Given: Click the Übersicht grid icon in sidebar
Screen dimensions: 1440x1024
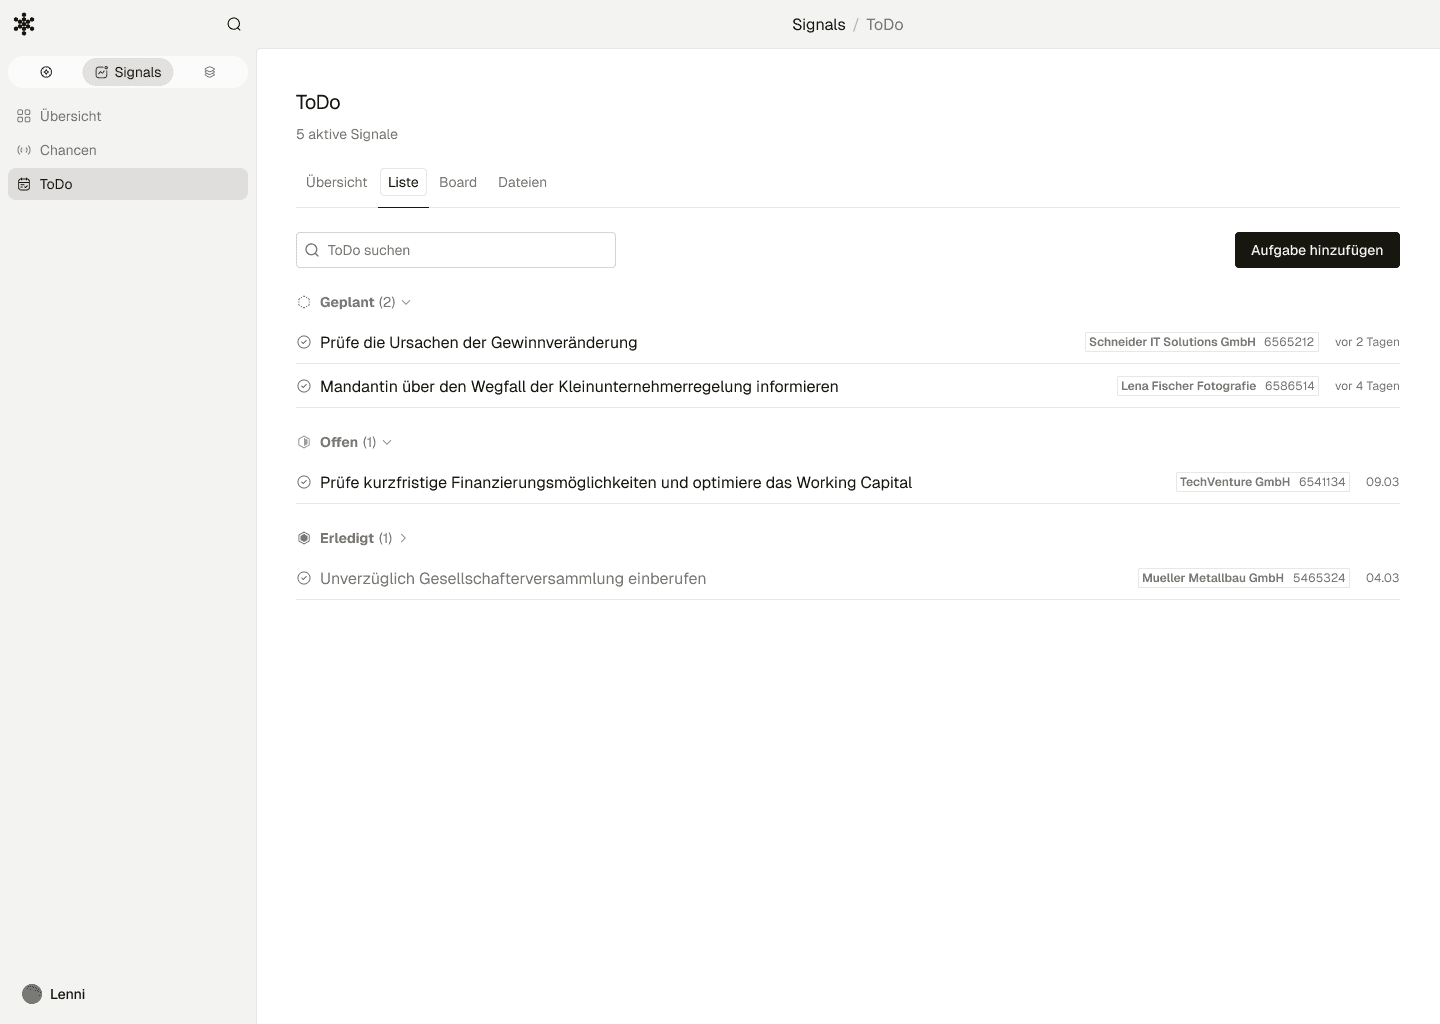Looking at the screenshot, I should click(24, 116).
